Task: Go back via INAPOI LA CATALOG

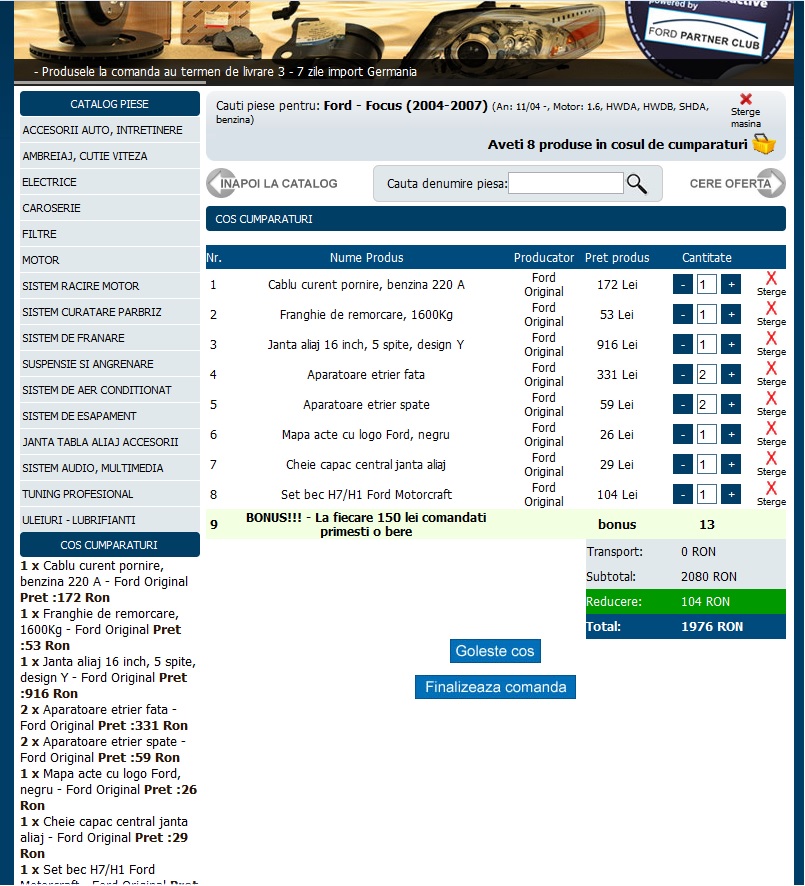Action: click(272, 184)
